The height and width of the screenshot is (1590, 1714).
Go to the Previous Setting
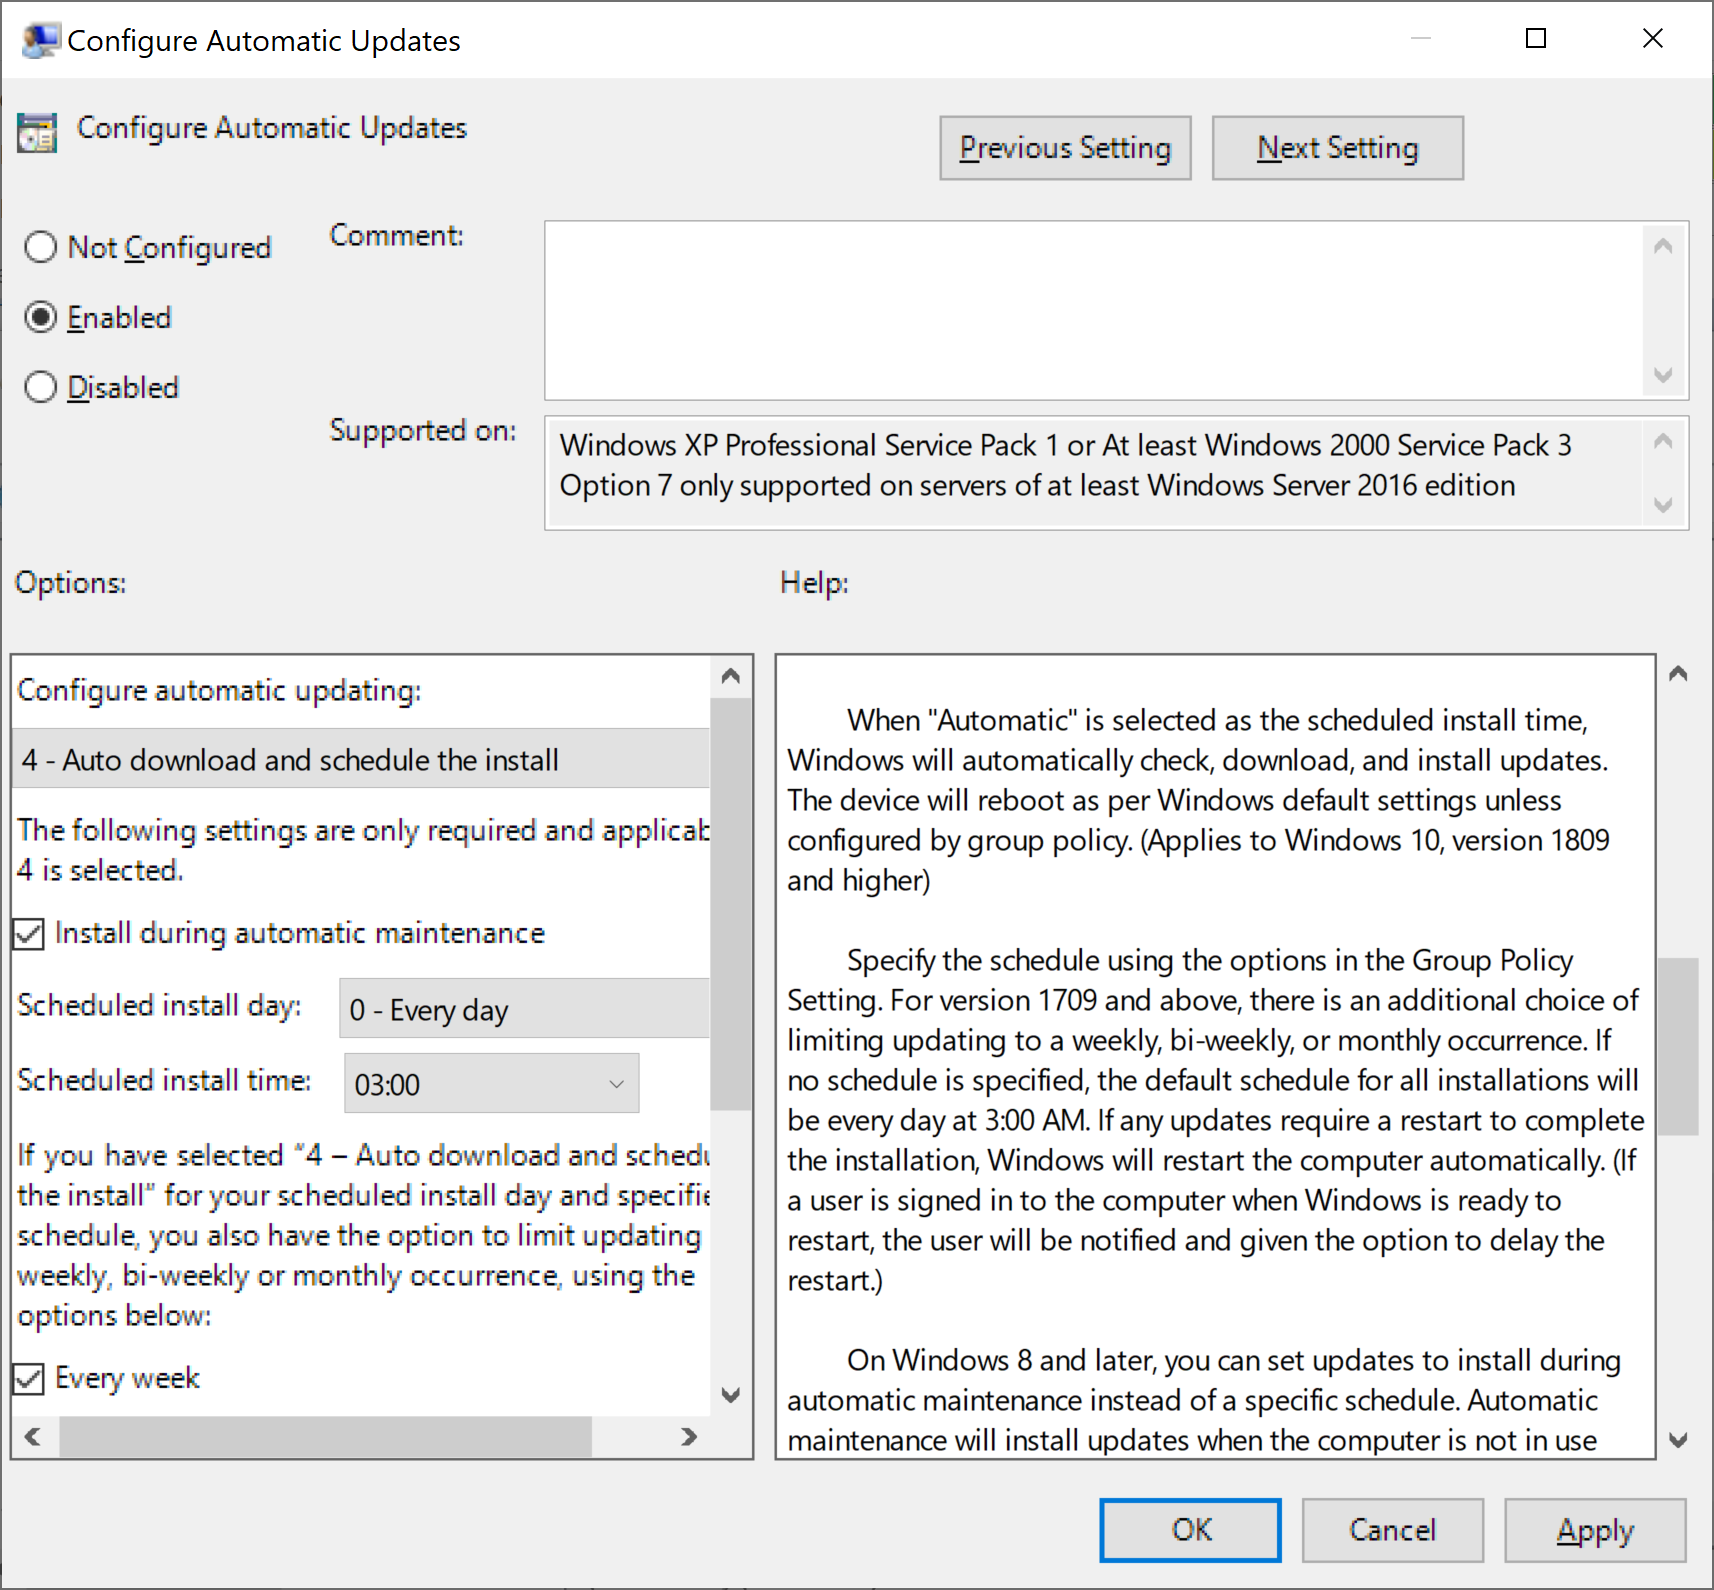[1065, 148]
